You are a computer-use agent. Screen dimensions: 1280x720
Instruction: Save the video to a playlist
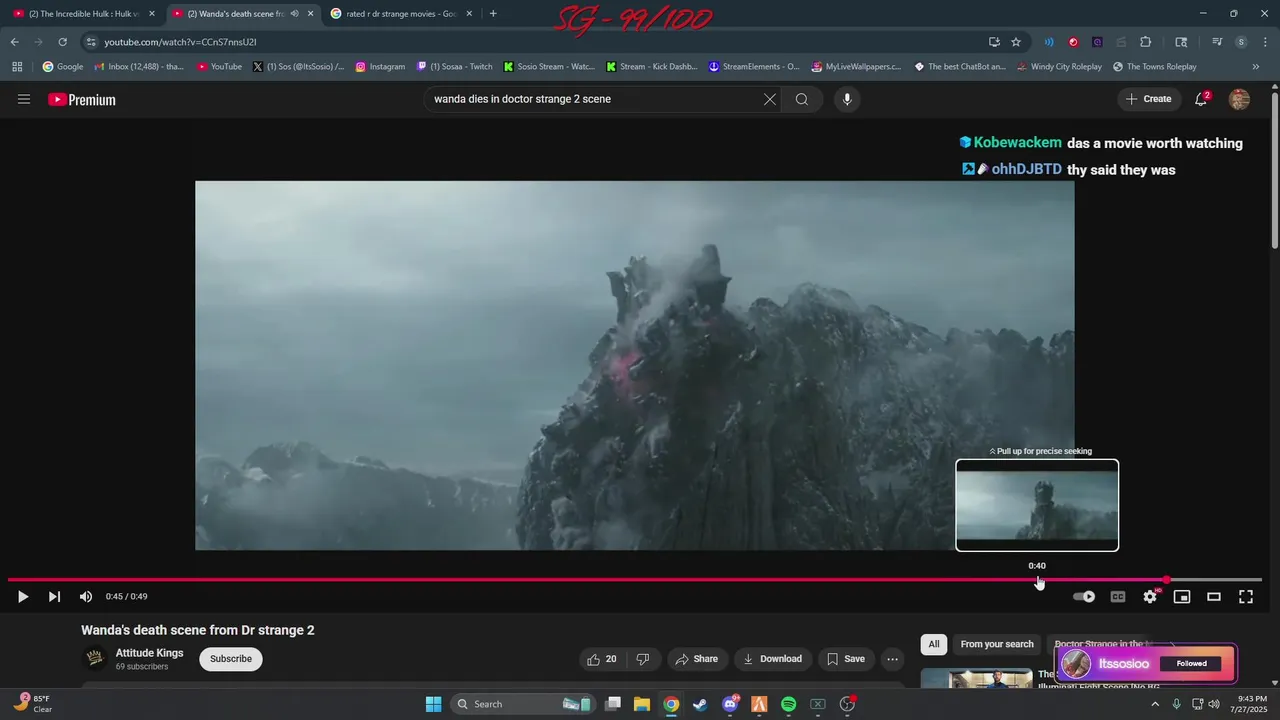845,659
